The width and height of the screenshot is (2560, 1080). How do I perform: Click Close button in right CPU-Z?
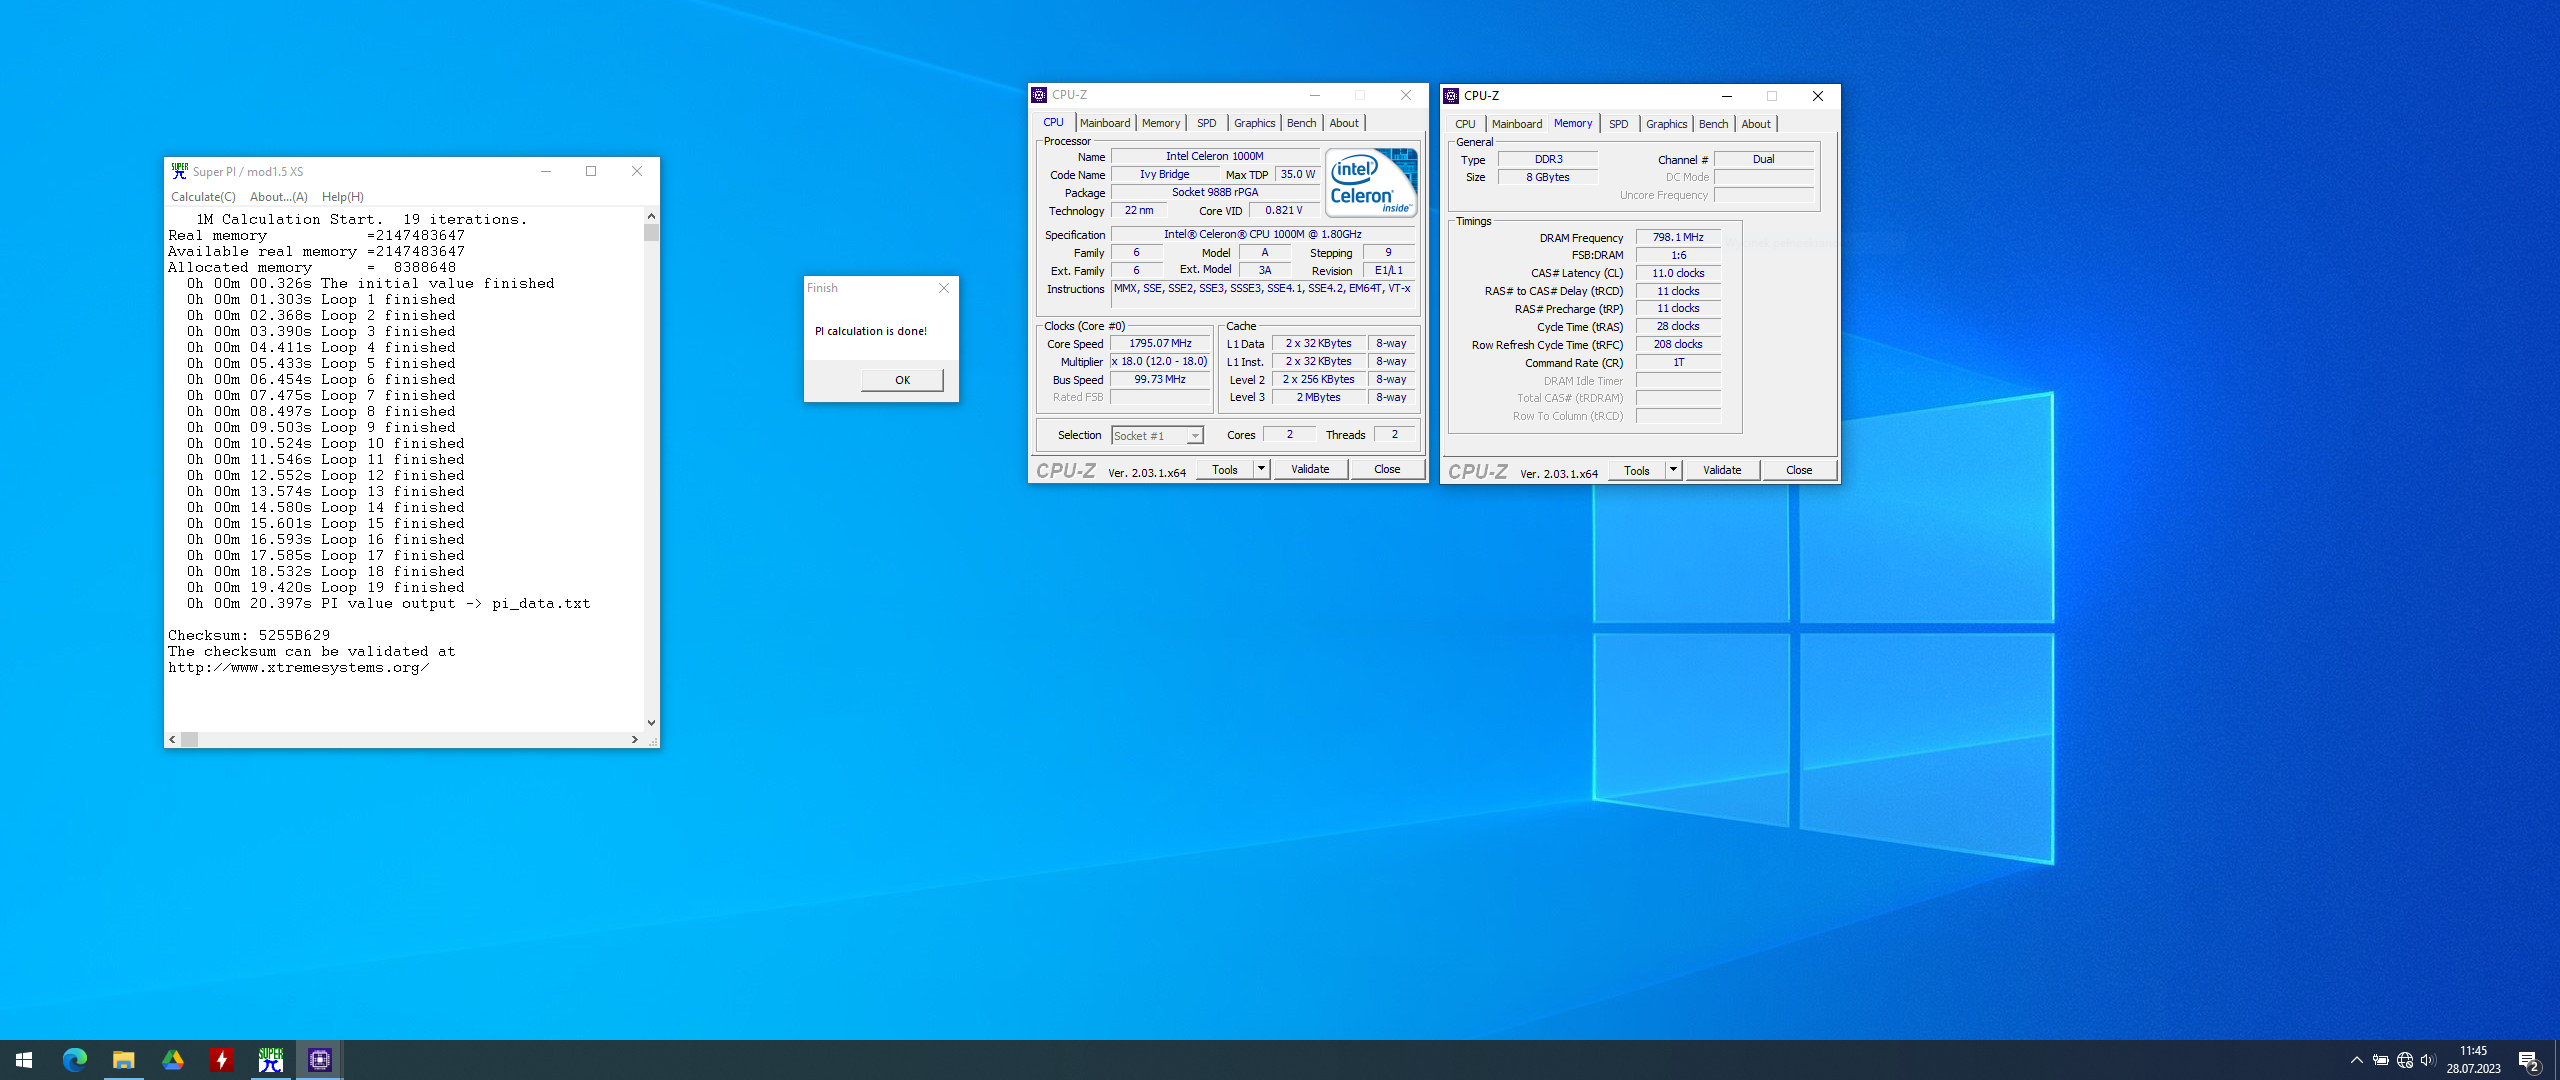[x=1799, y=470]
